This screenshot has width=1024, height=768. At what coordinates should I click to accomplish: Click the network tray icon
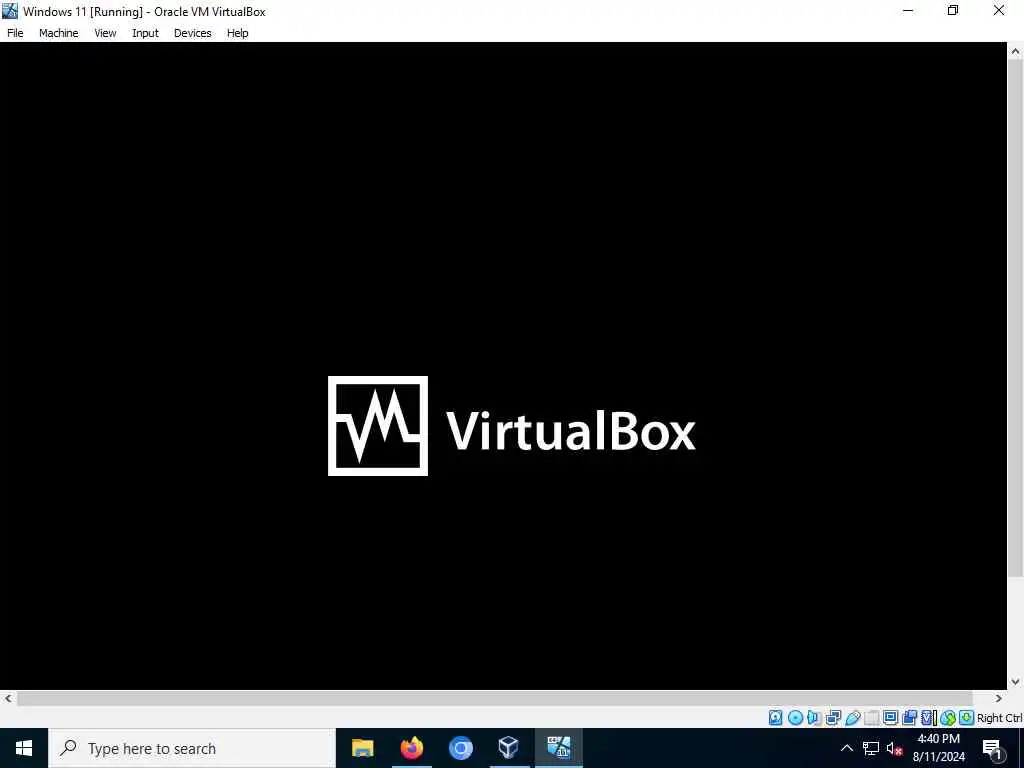(871, 748)
